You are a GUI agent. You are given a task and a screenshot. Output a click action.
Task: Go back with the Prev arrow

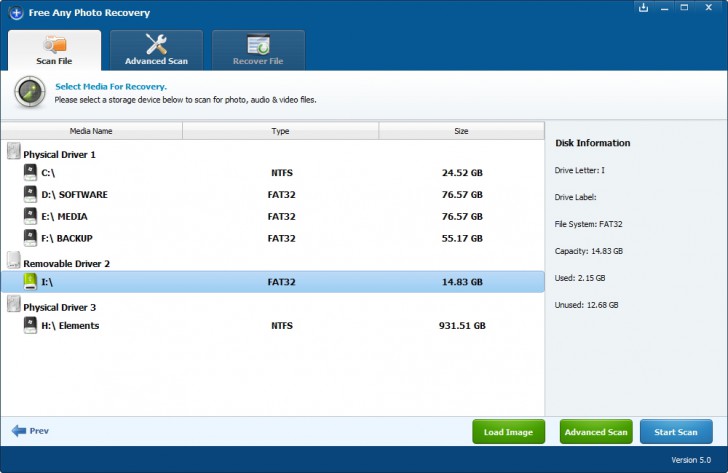[30, 431]
